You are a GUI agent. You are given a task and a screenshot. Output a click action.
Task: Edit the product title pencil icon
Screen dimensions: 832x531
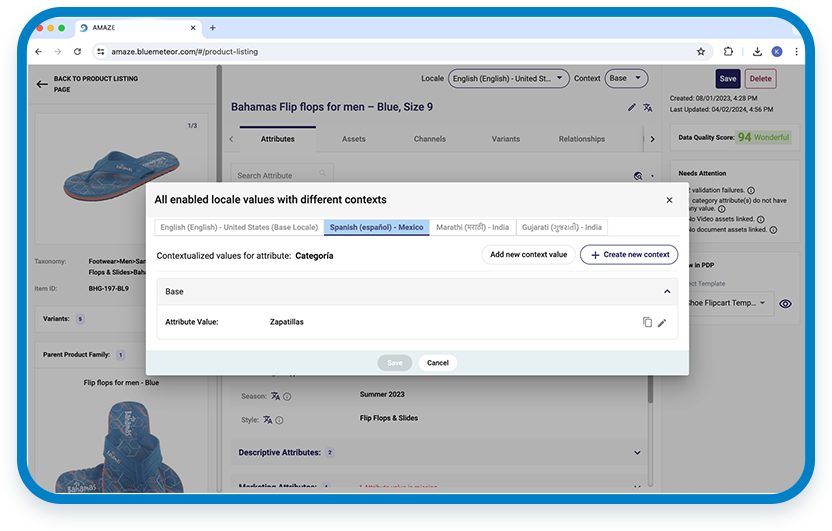point(631,107)
